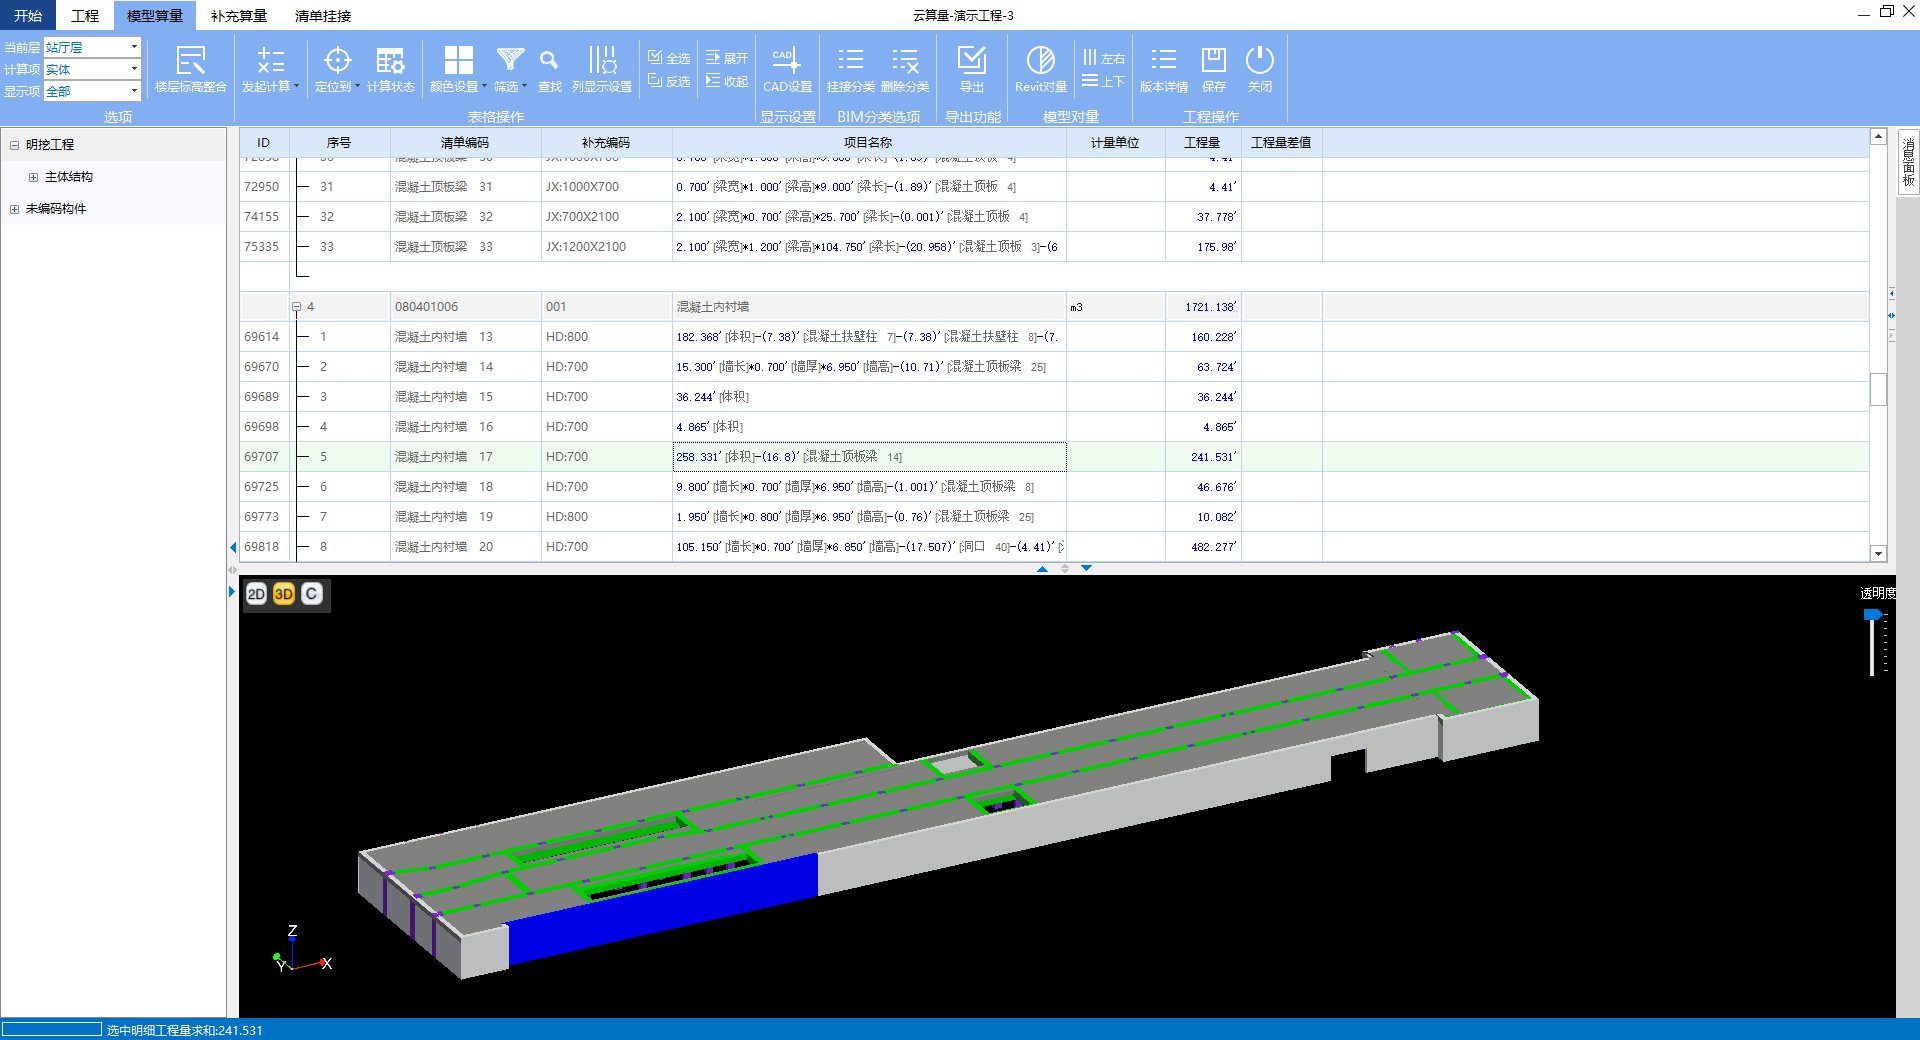
Task: Switch viewport to 2D mode
Action: [x=256, y=594]
